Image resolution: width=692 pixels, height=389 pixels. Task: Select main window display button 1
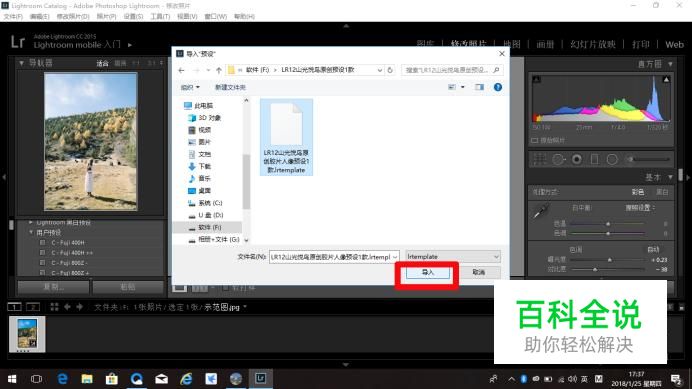pos(14,306)
